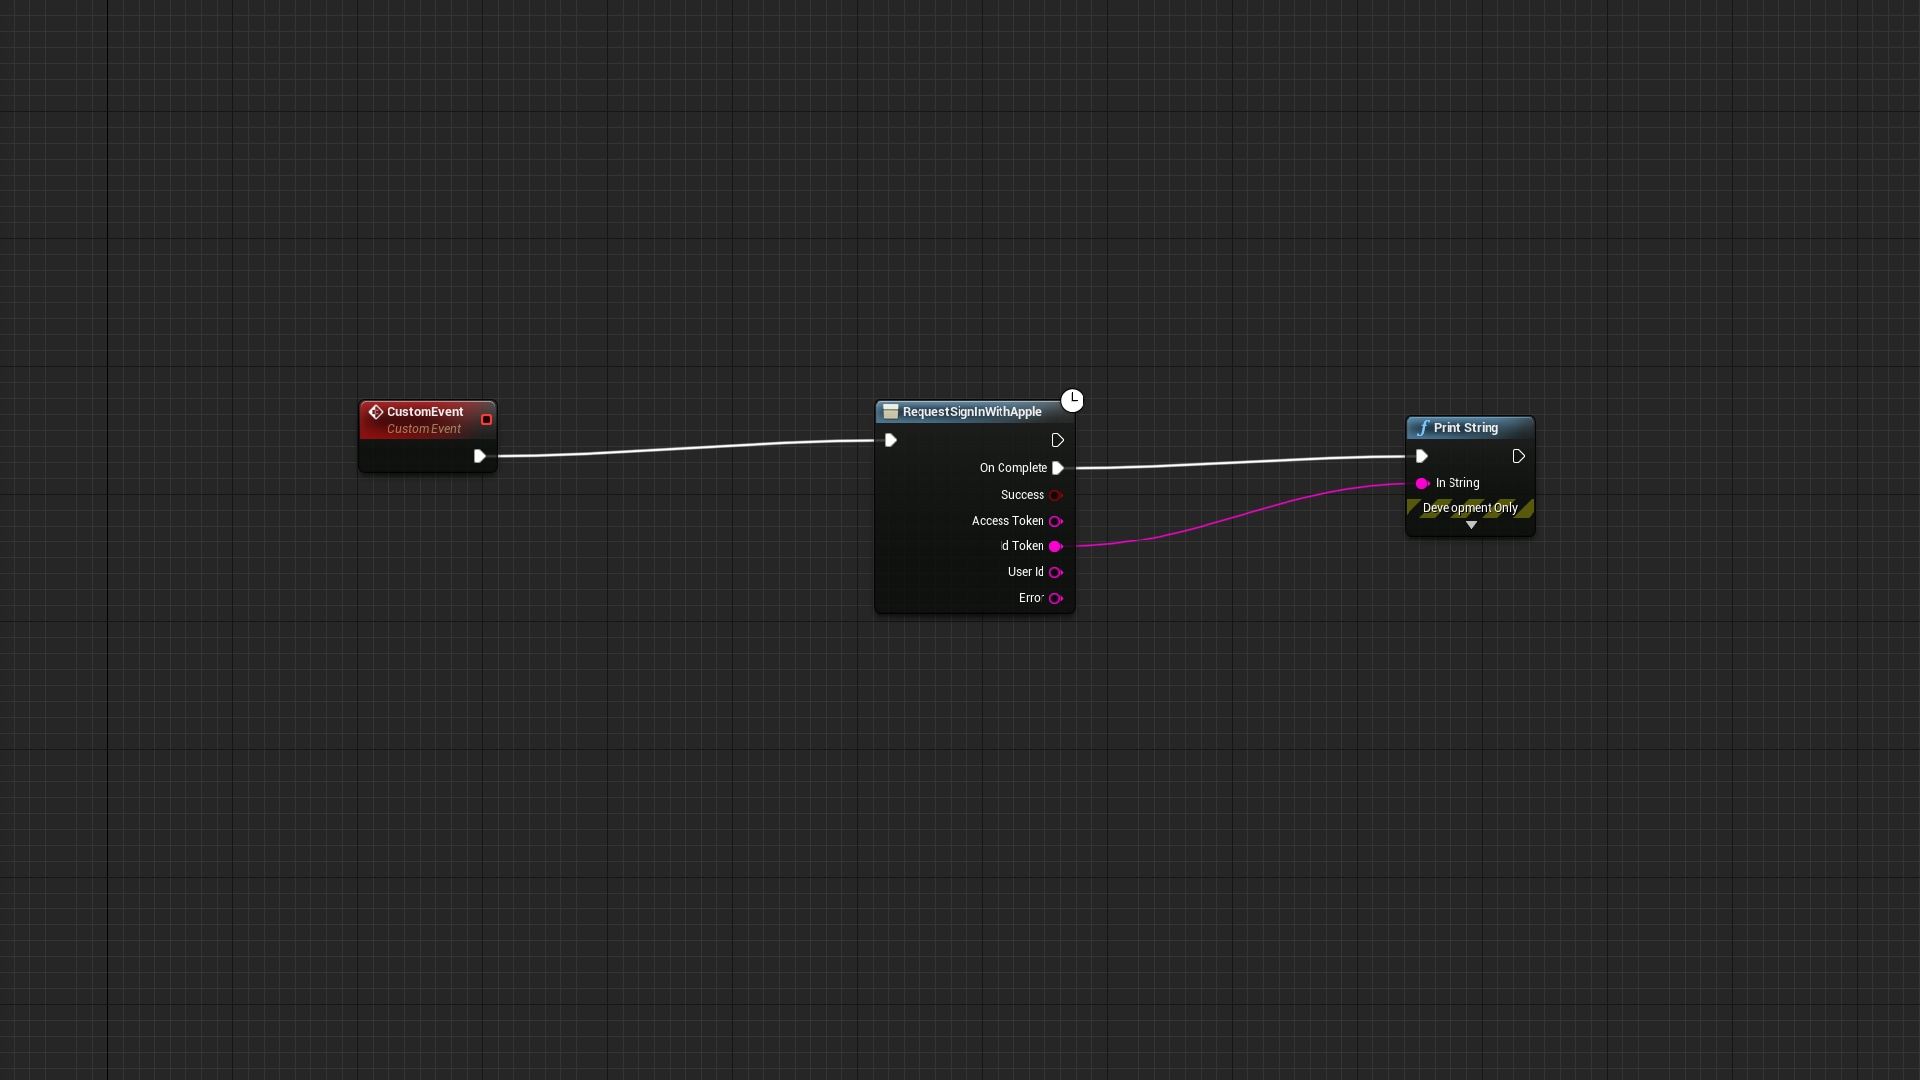This screenshot has height=1080, width=1920.
Task: Click the Access Token output pin
Action: 1055,521
